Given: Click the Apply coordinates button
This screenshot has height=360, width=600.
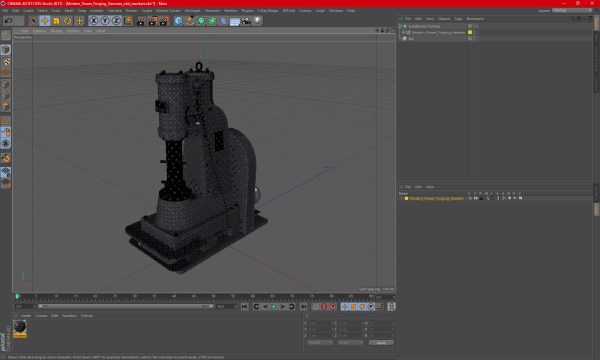Looking at the screenshot, I should (x=381, y=343).
